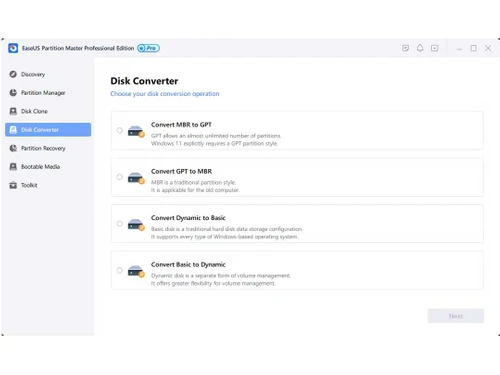Click 'Windows 11 explicitly requires a GPT' text

point(214,144)
